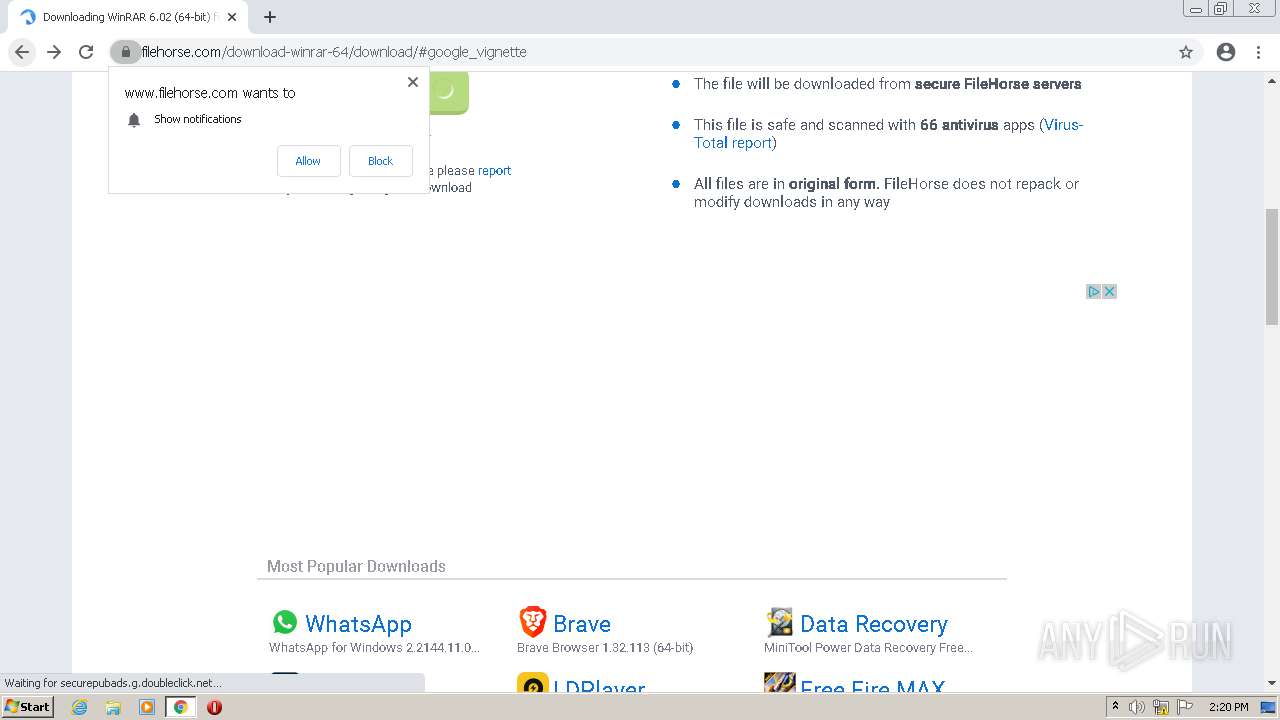Click the Free Fire MAX app icon

779,684
